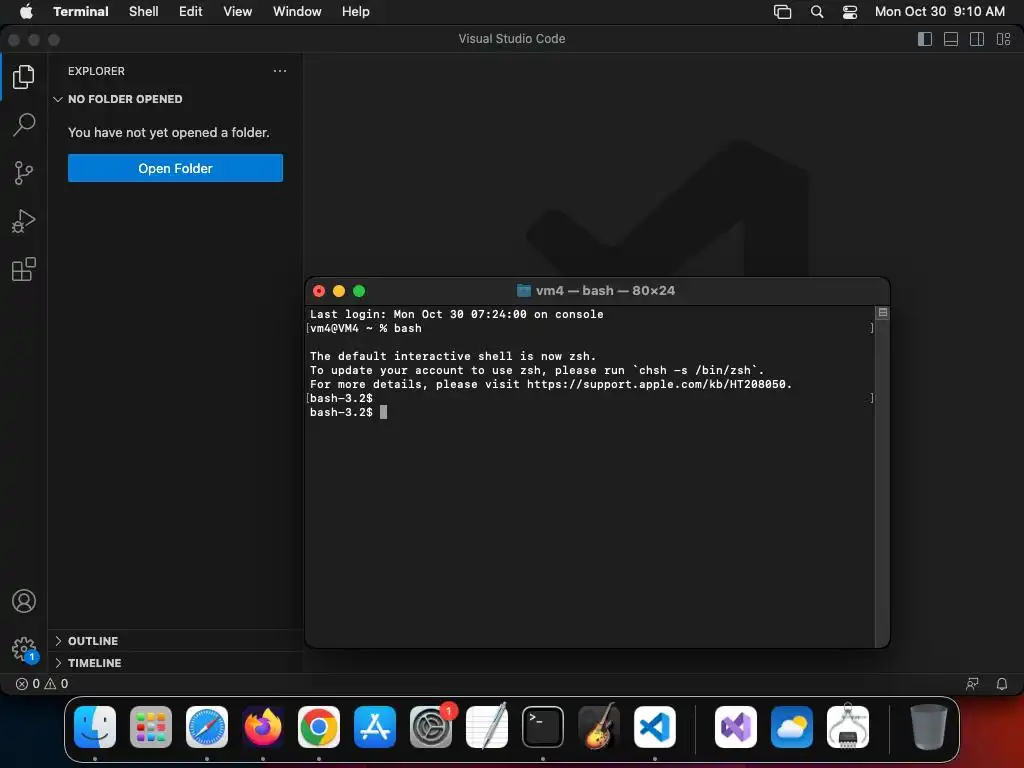
Task: Click the 'chsh -s /bin/zsh' text
Action: click(695, 370)
